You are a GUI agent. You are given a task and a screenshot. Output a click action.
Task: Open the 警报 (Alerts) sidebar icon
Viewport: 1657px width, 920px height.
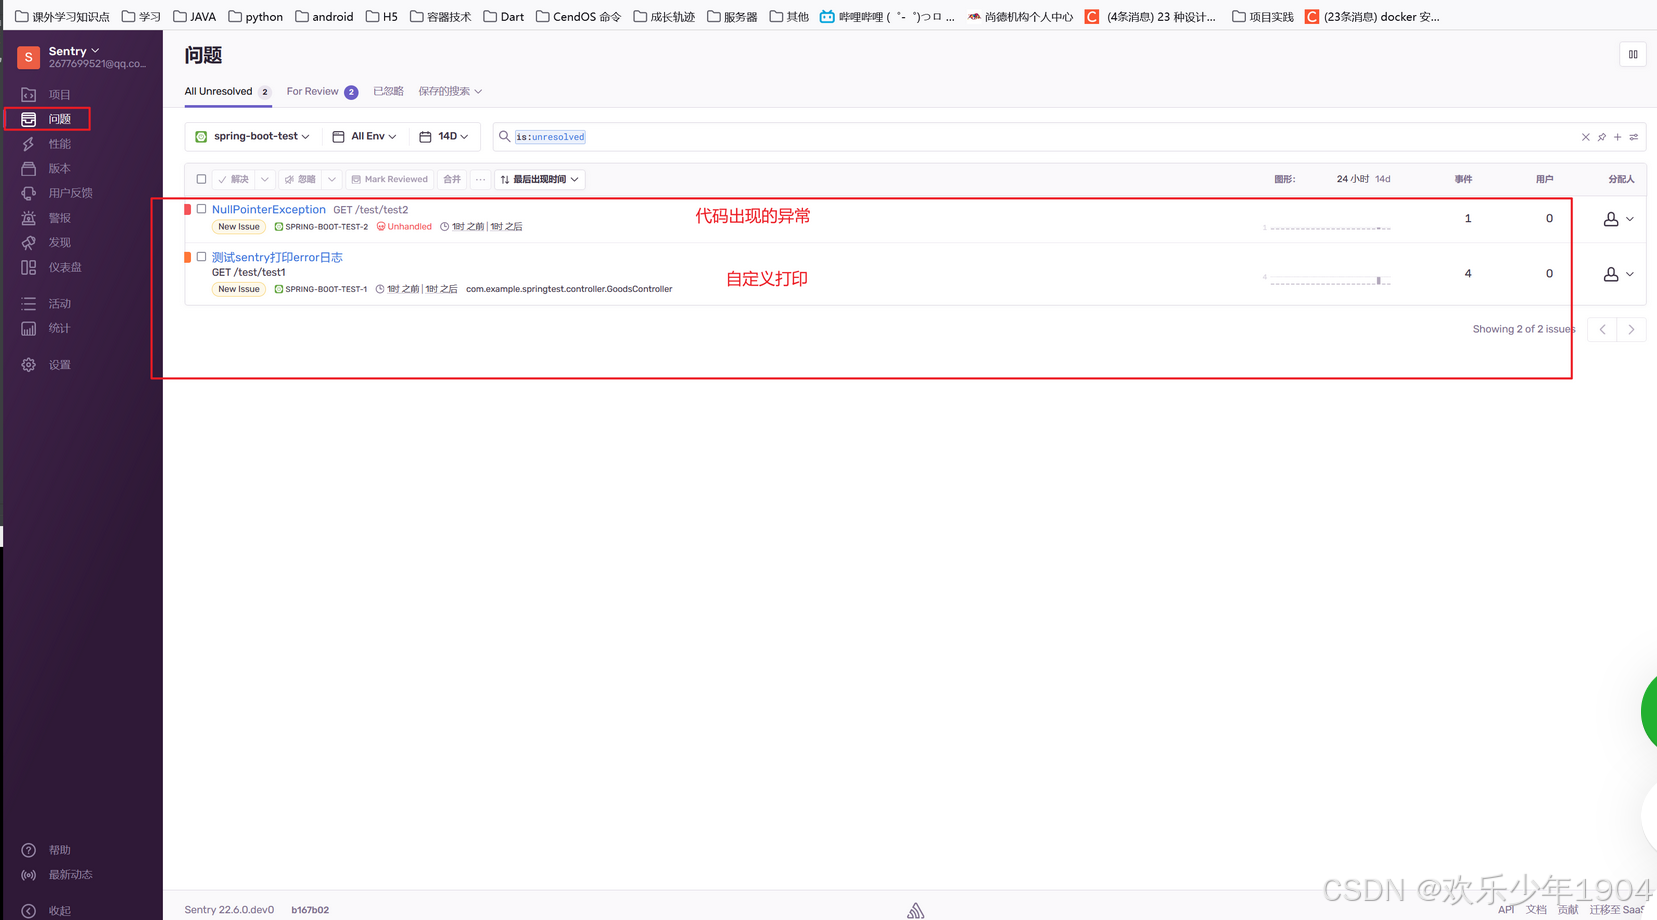[29, 218]
